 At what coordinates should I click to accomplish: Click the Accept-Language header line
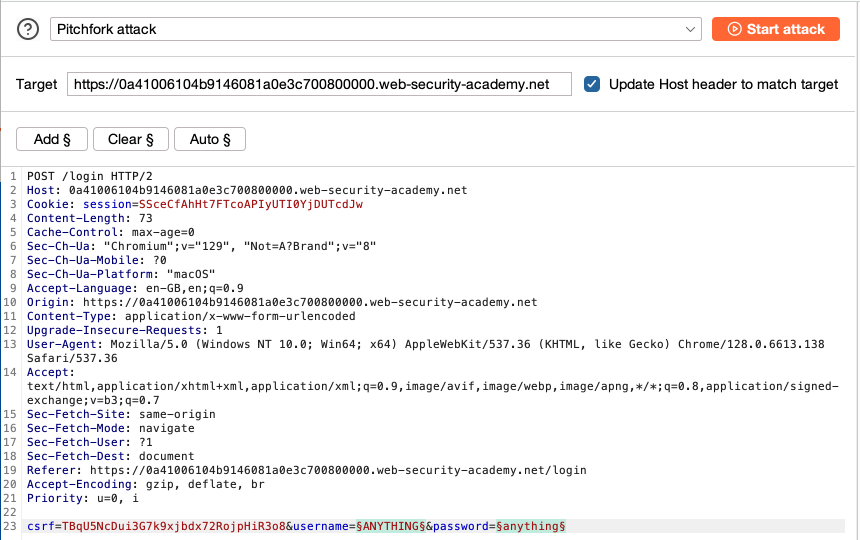[135, 288]
